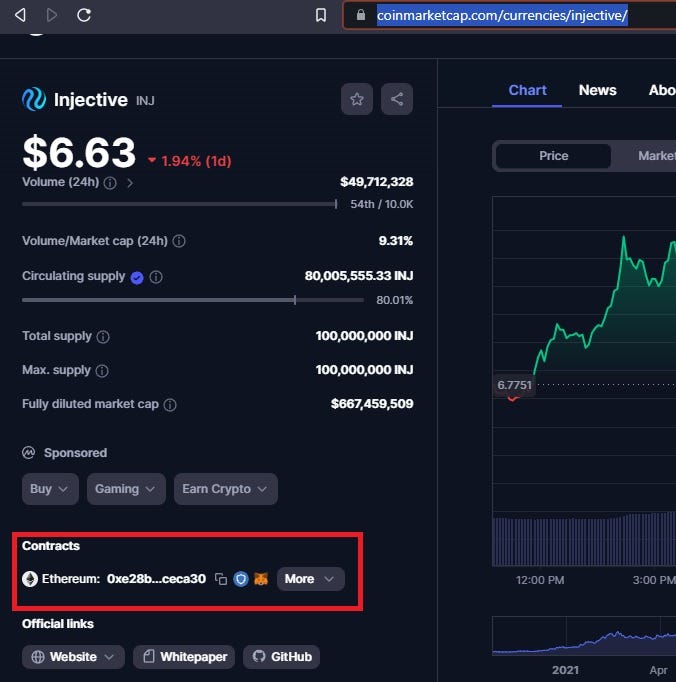Click the $6.63 price text

click(79, 153)
